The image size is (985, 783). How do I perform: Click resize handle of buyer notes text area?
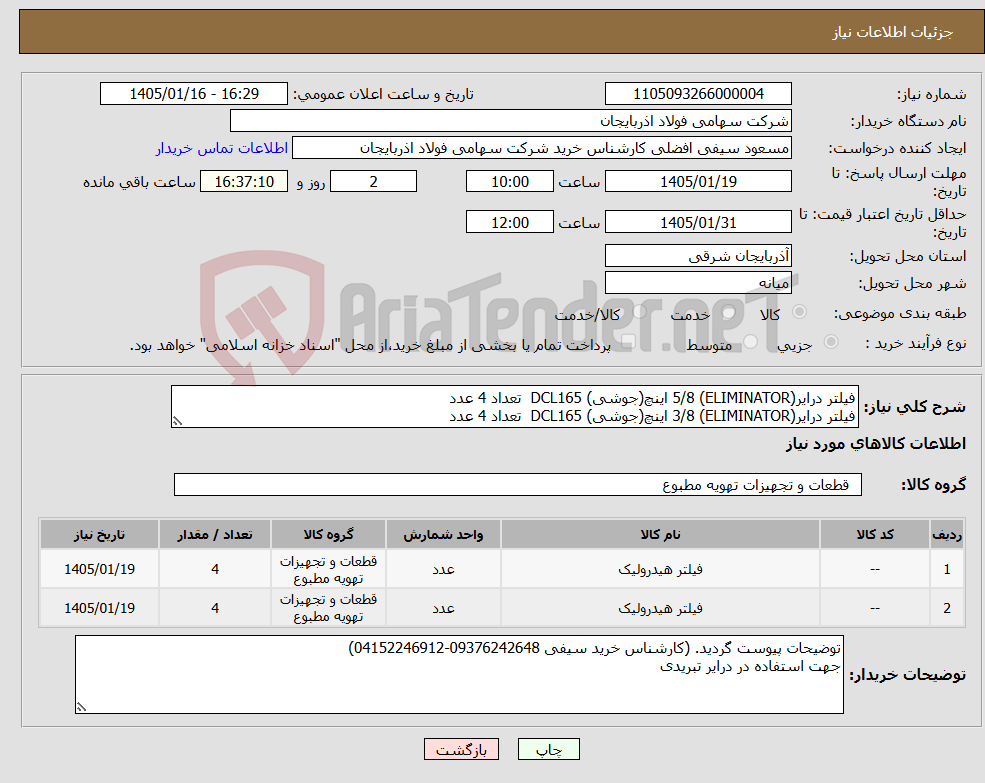click(82, 706)
